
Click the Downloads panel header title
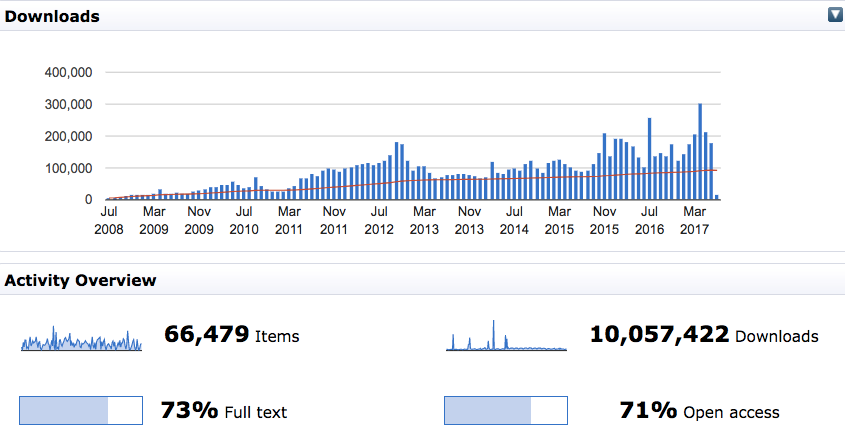point(52,16)
